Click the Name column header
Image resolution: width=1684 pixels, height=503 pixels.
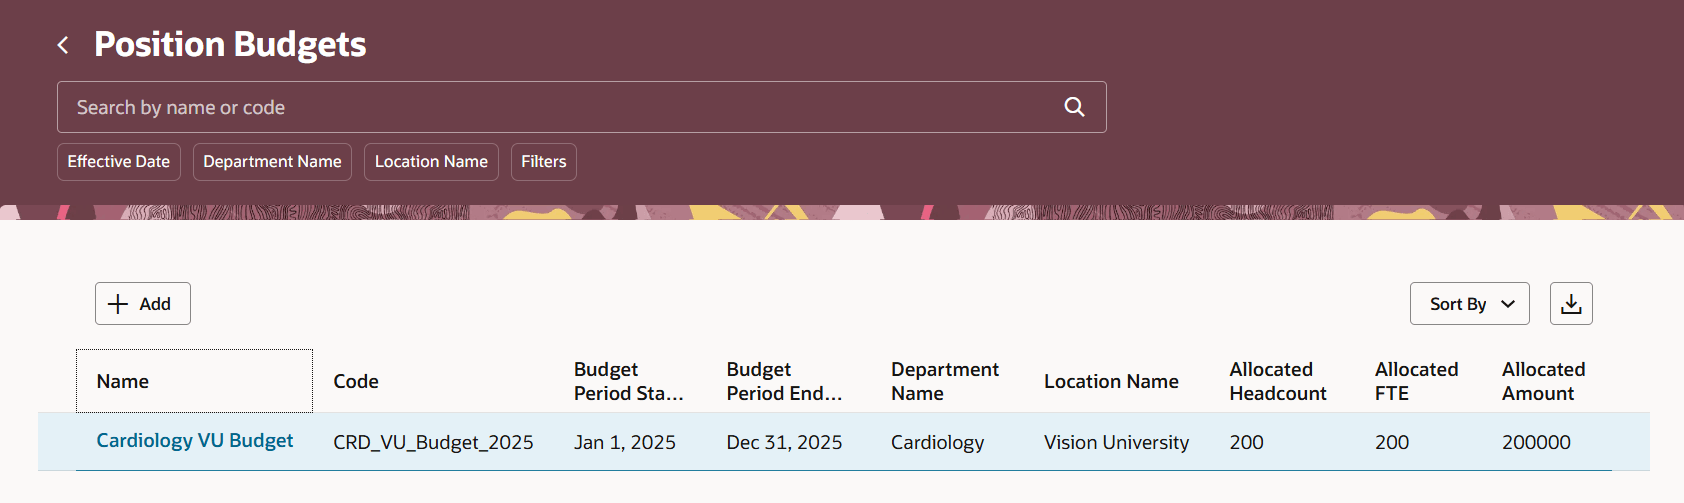pos(123,381)
